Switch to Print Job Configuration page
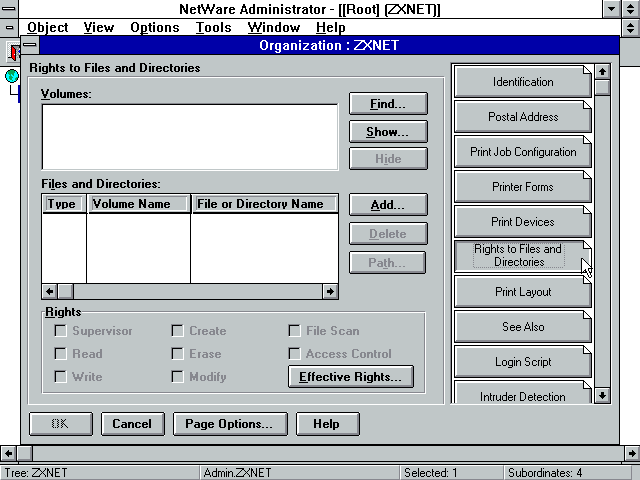The width and height of the screenshot is (640, 480). pyautogui.click(x=523, y=152)
